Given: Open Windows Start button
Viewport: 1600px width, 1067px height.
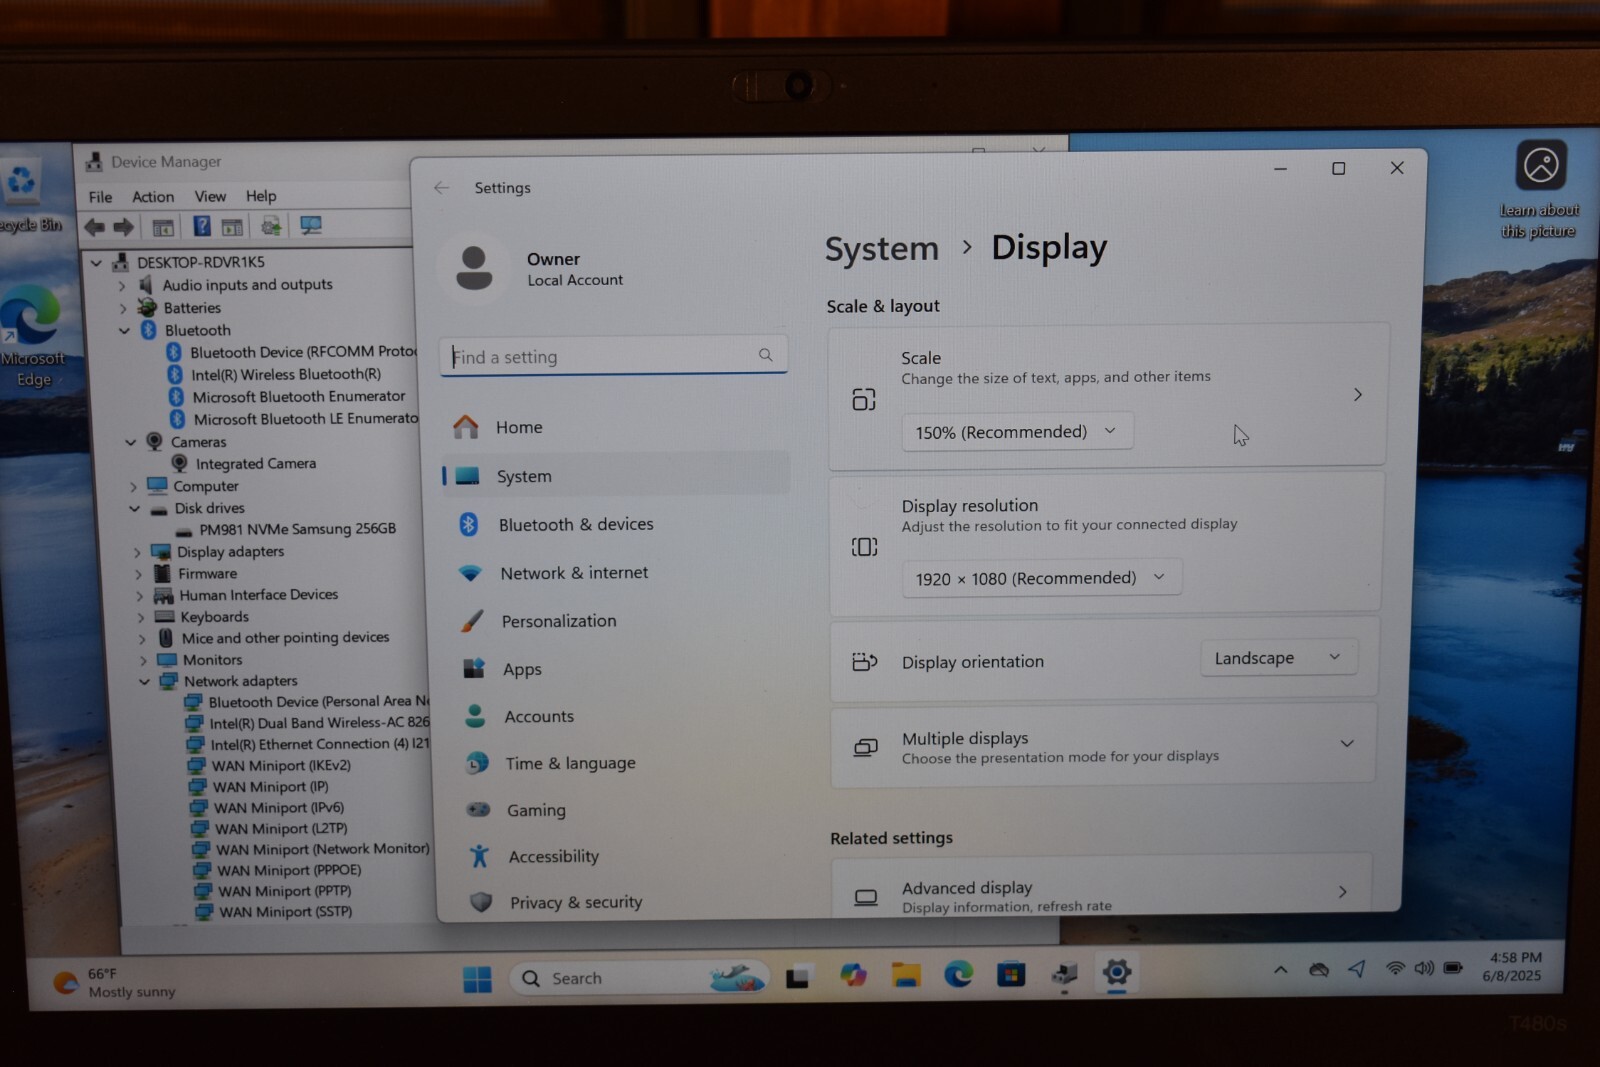Looking at the screenshot, I should (x=478, y=979).
